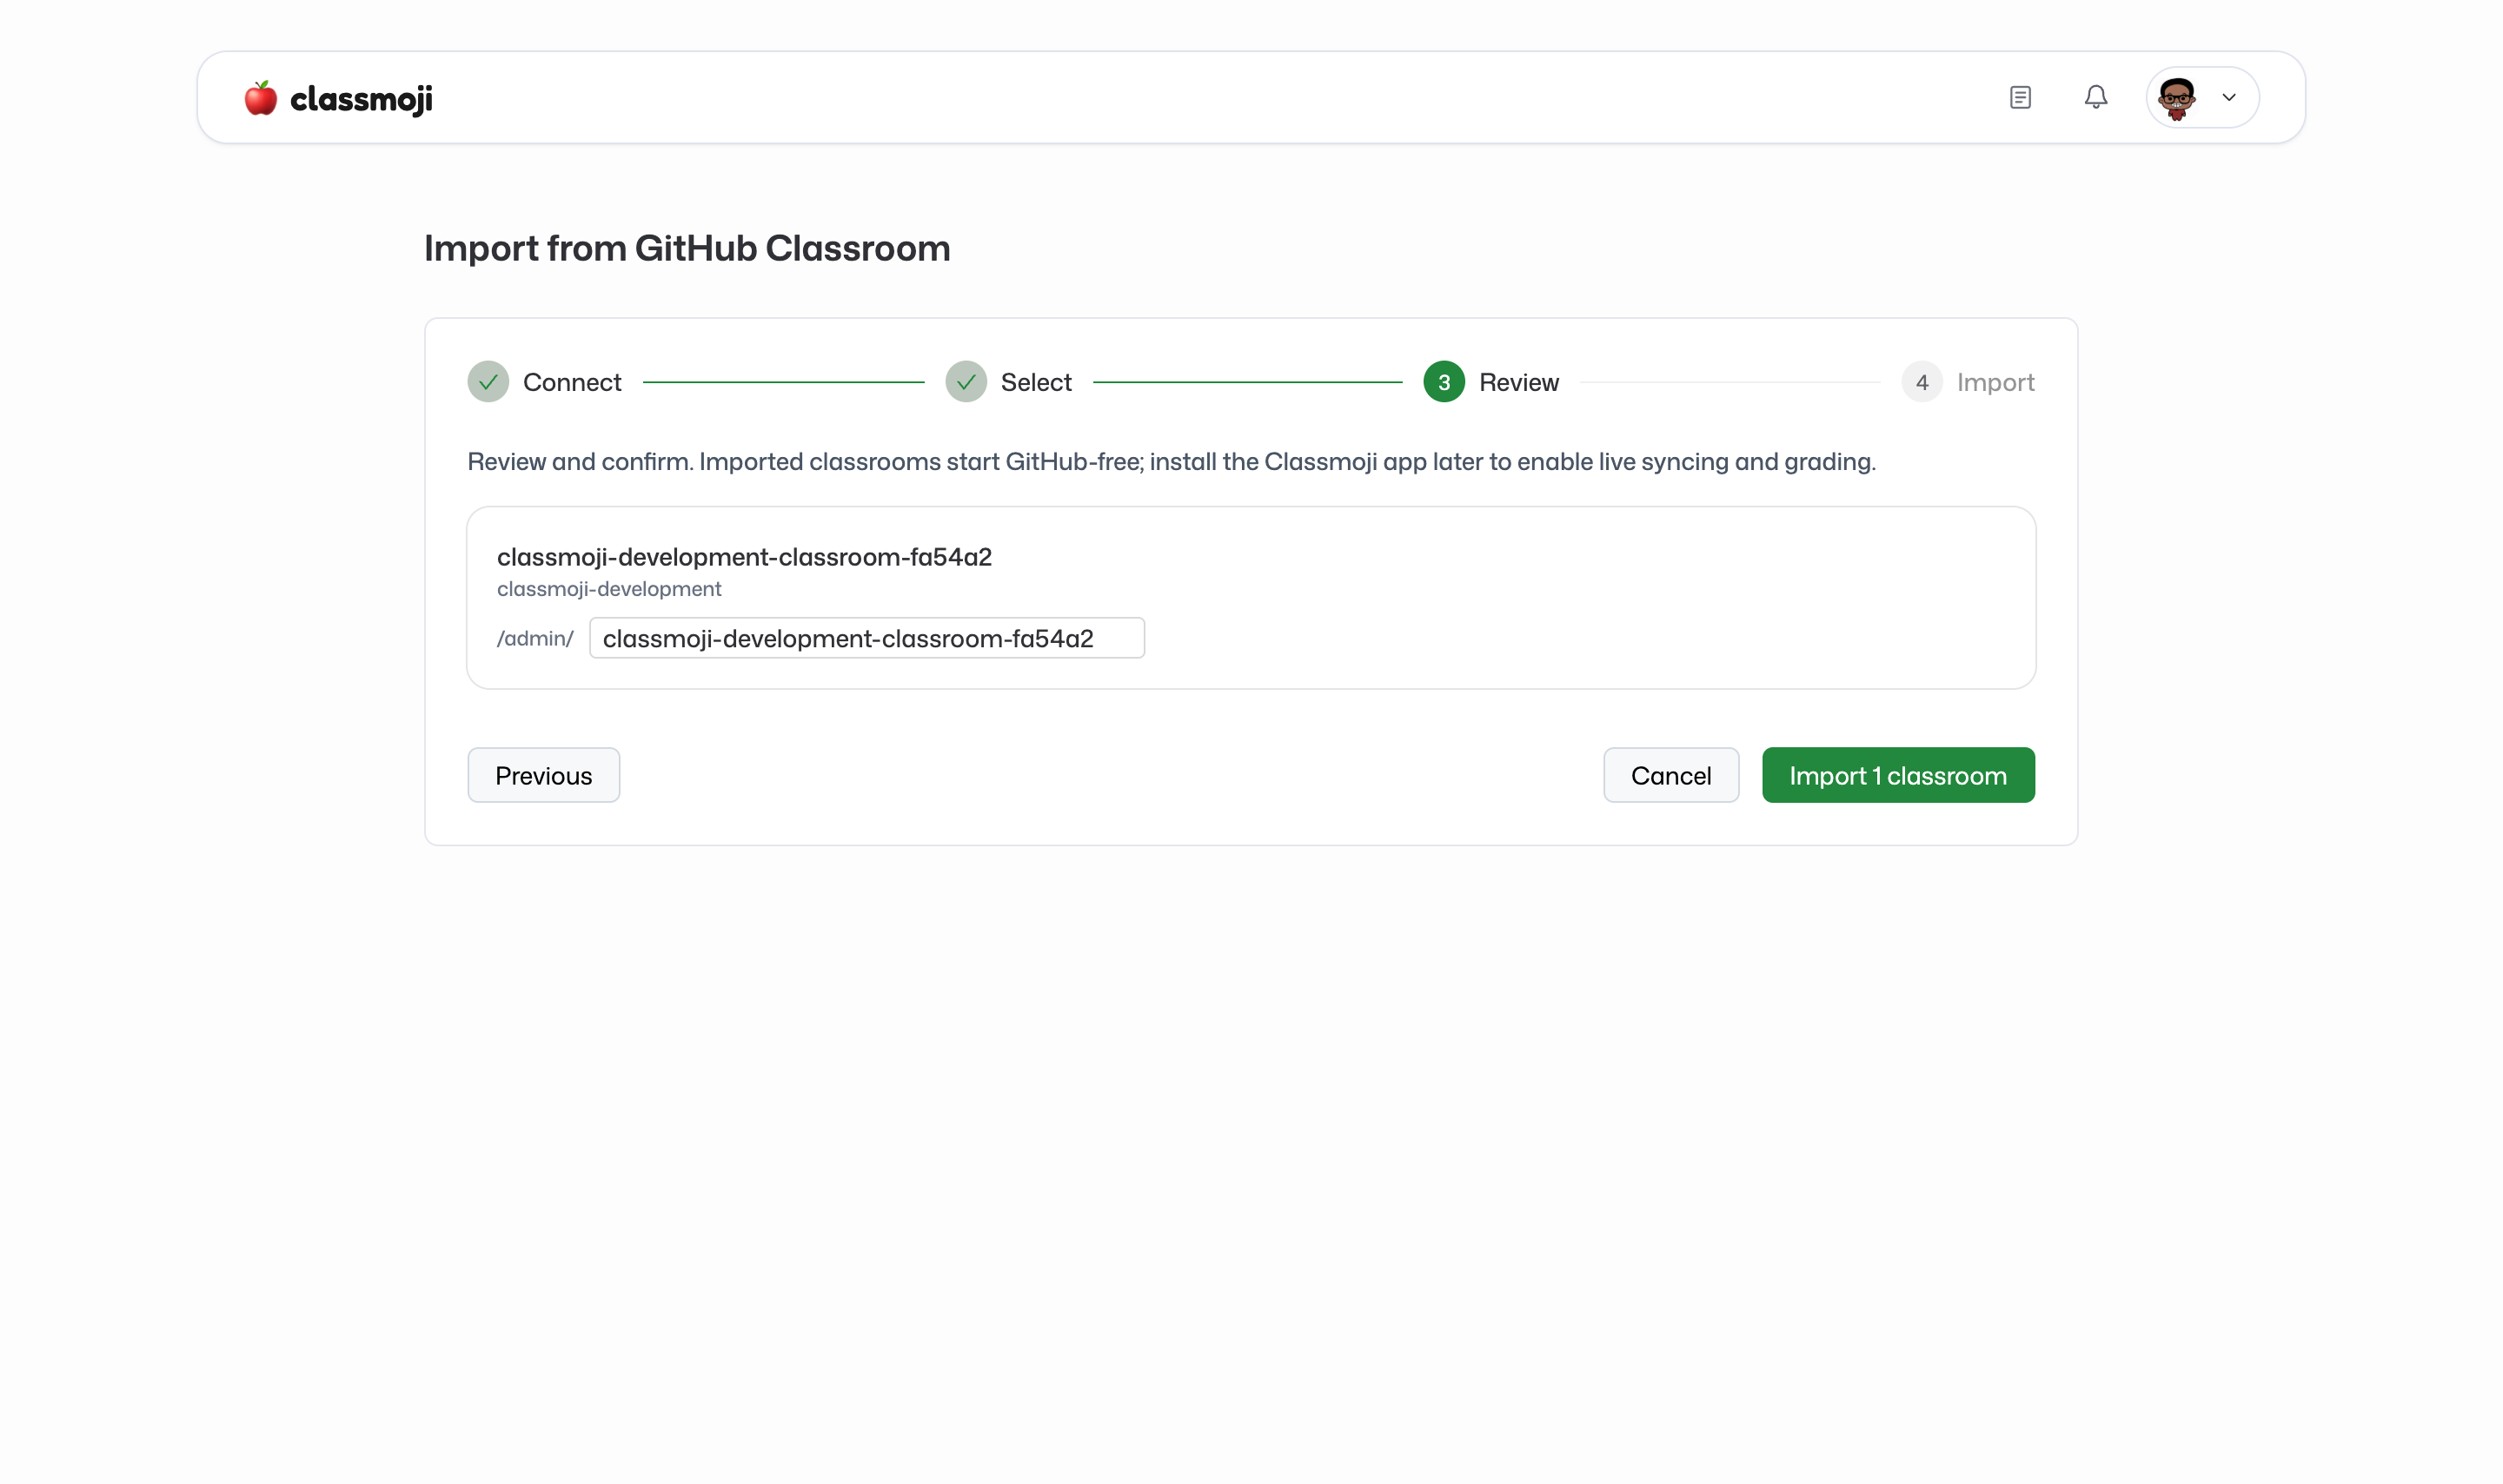Click the classmoji apple logo icon
The height and width of the screenshot is (1484, 2503).
[x=260, y=98]
